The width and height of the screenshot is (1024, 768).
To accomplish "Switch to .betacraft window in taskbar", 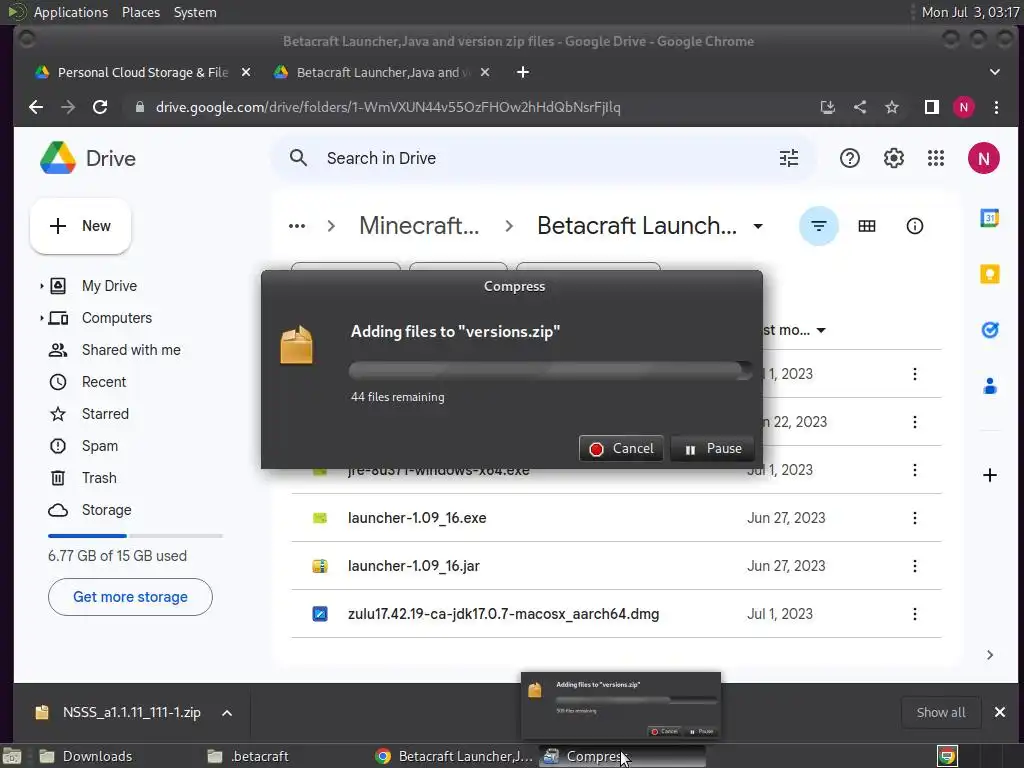I will (x=260, y=756).
